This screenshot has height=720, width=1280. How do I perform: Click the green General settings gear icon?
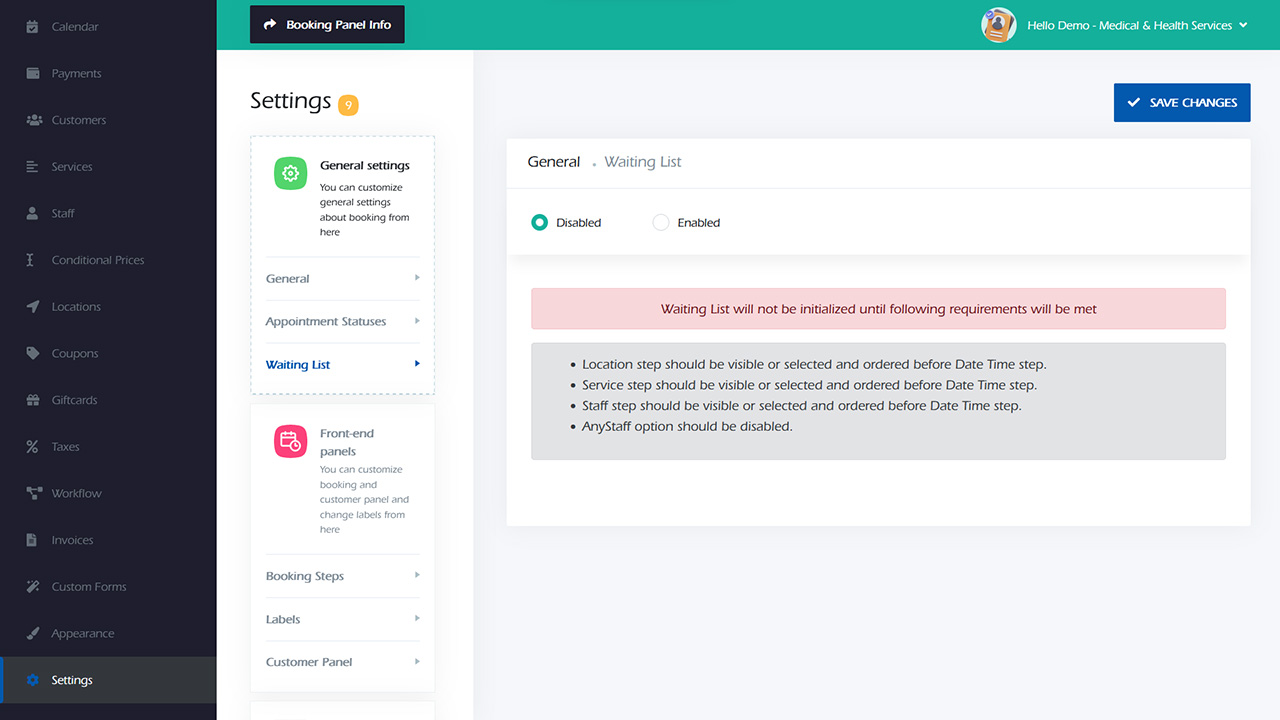click(290, 173)
